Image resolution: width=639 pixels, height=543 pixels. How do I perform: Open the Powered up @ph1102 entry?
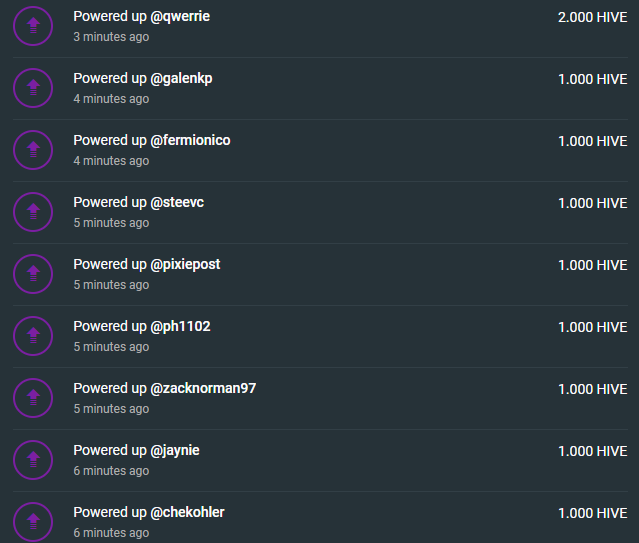point(142,327)
